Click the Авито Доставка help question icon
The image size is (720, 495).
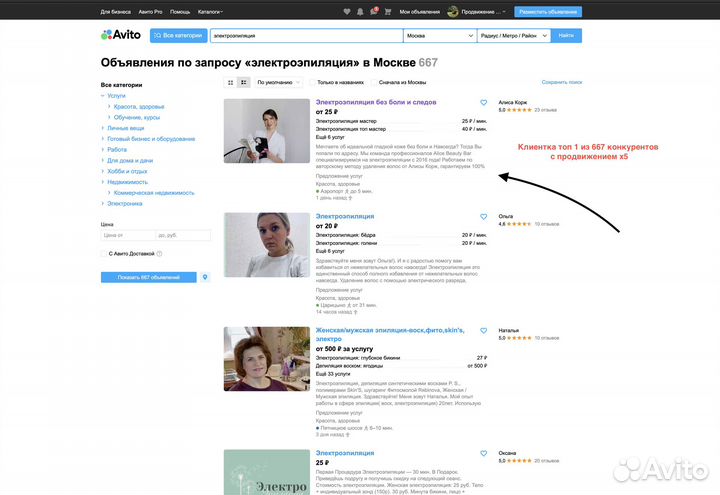pos(159,253)
